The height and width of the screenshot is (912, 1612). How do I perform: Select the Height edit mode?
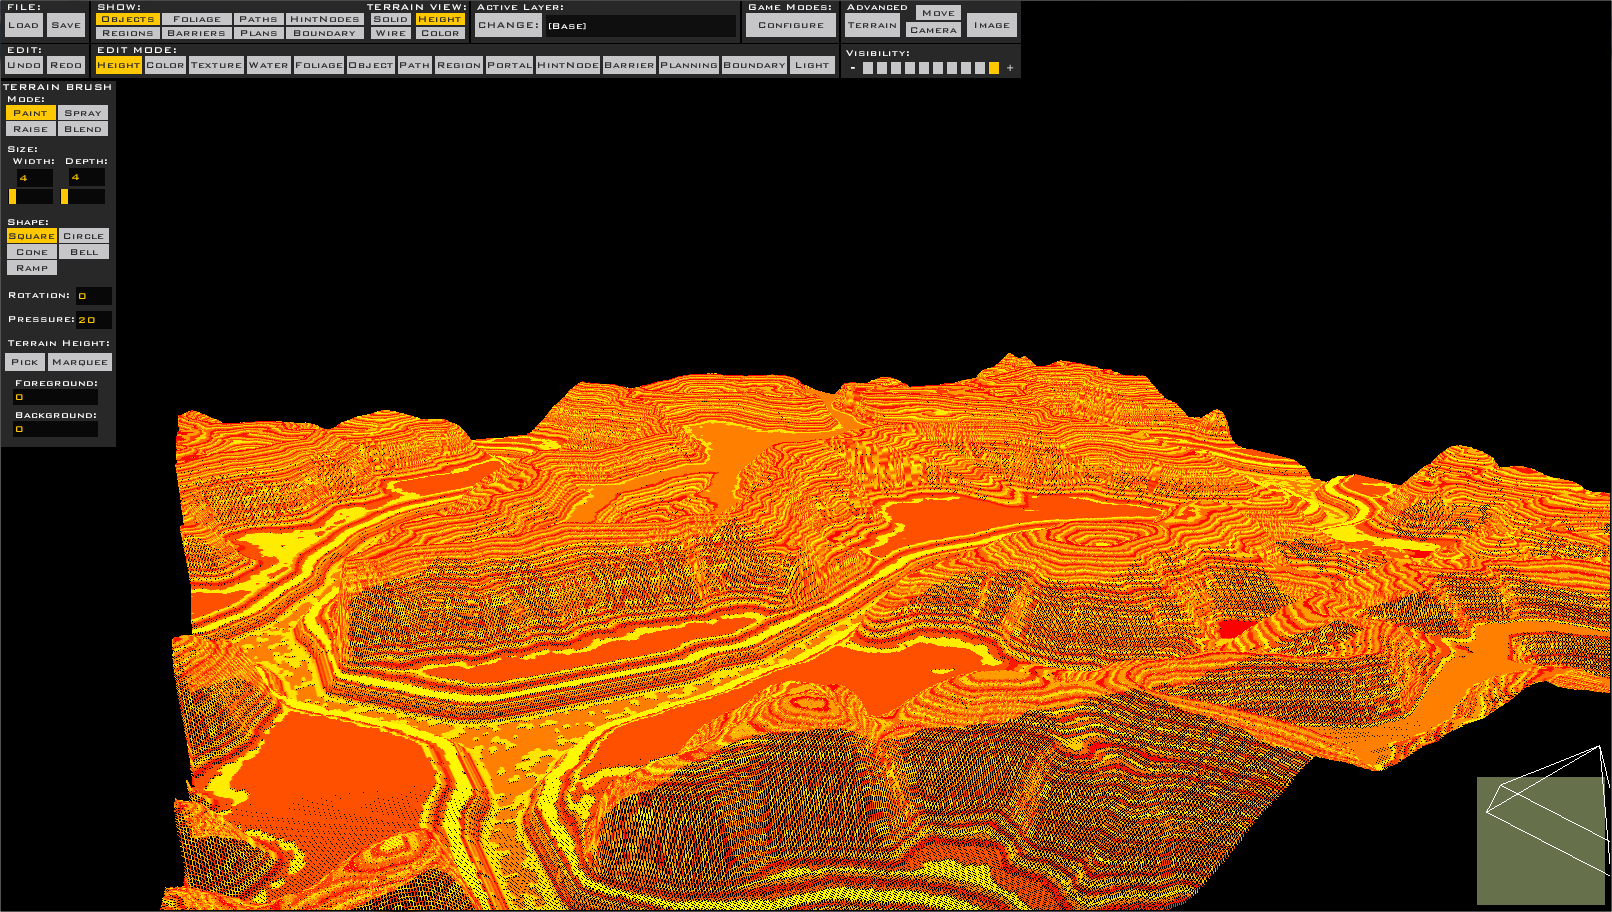coord(119,65)
